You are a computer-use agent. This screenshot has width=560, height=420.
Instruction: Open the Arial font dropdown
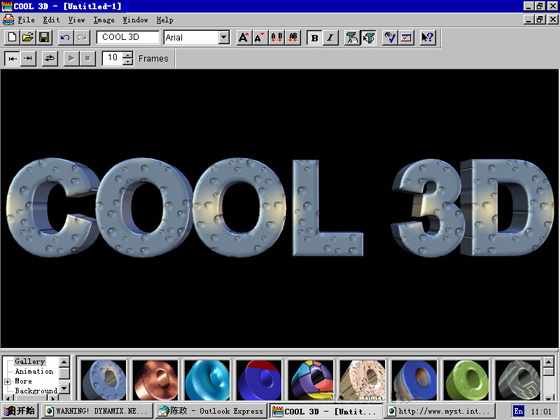click(x=224, y=37)
